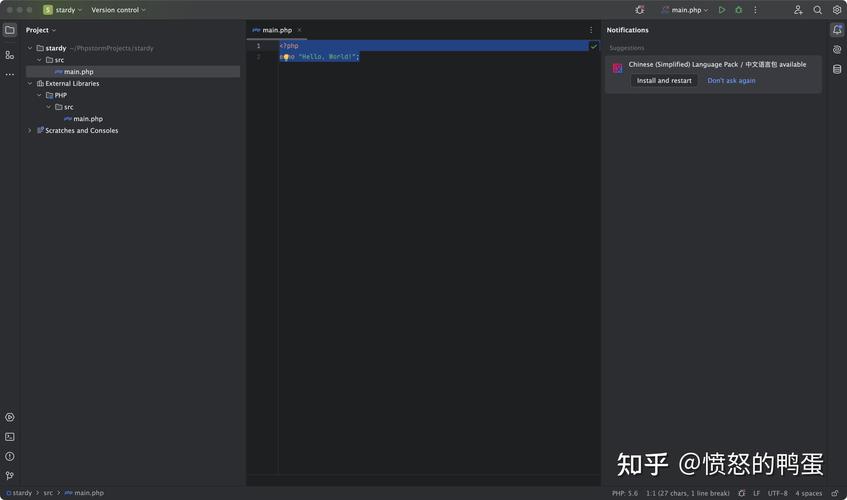Toggle the Notifications bell icon
847x500 pixels.
tap(837, 30)
